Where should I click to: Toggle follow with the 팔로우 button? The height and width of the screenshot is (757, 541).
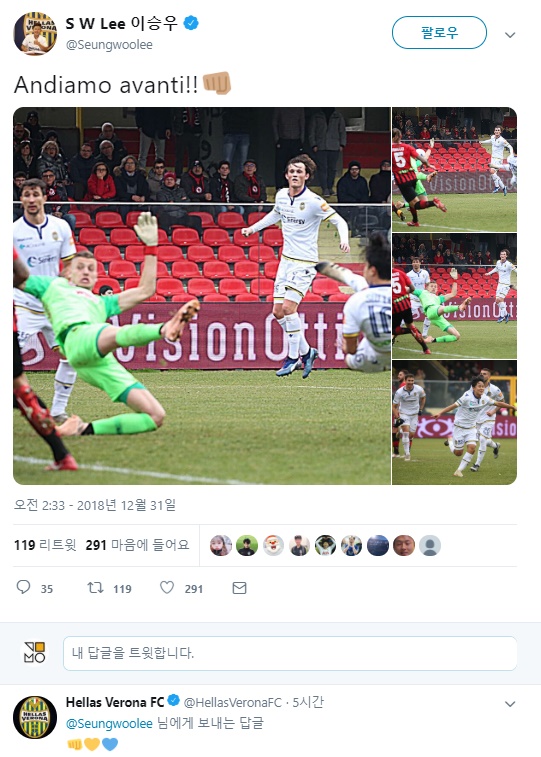click(439, 32)
